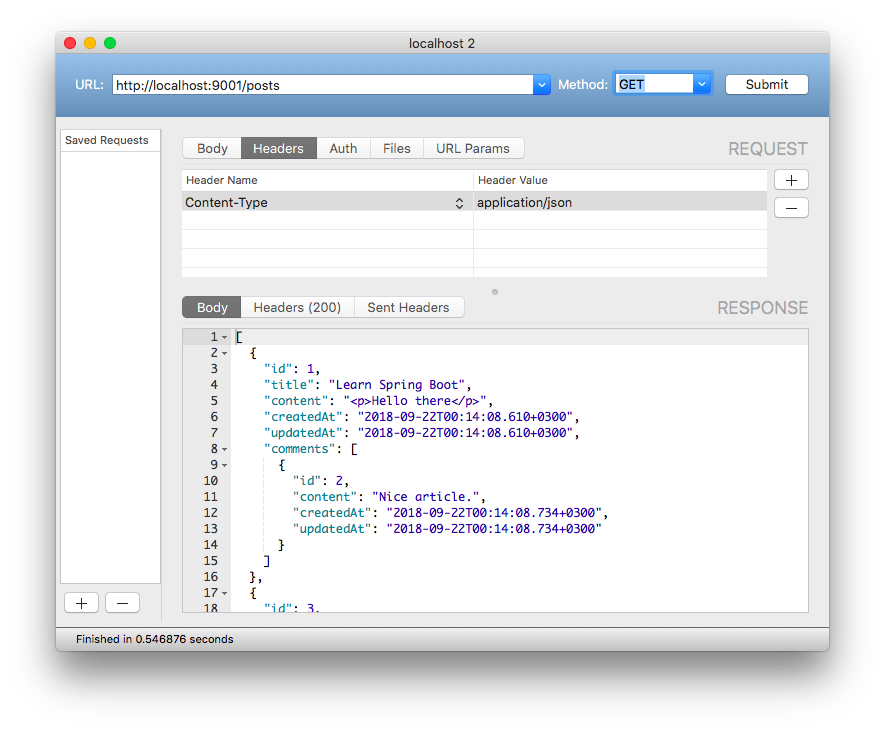Select the Content-Type header row name

tap(226, 203)
